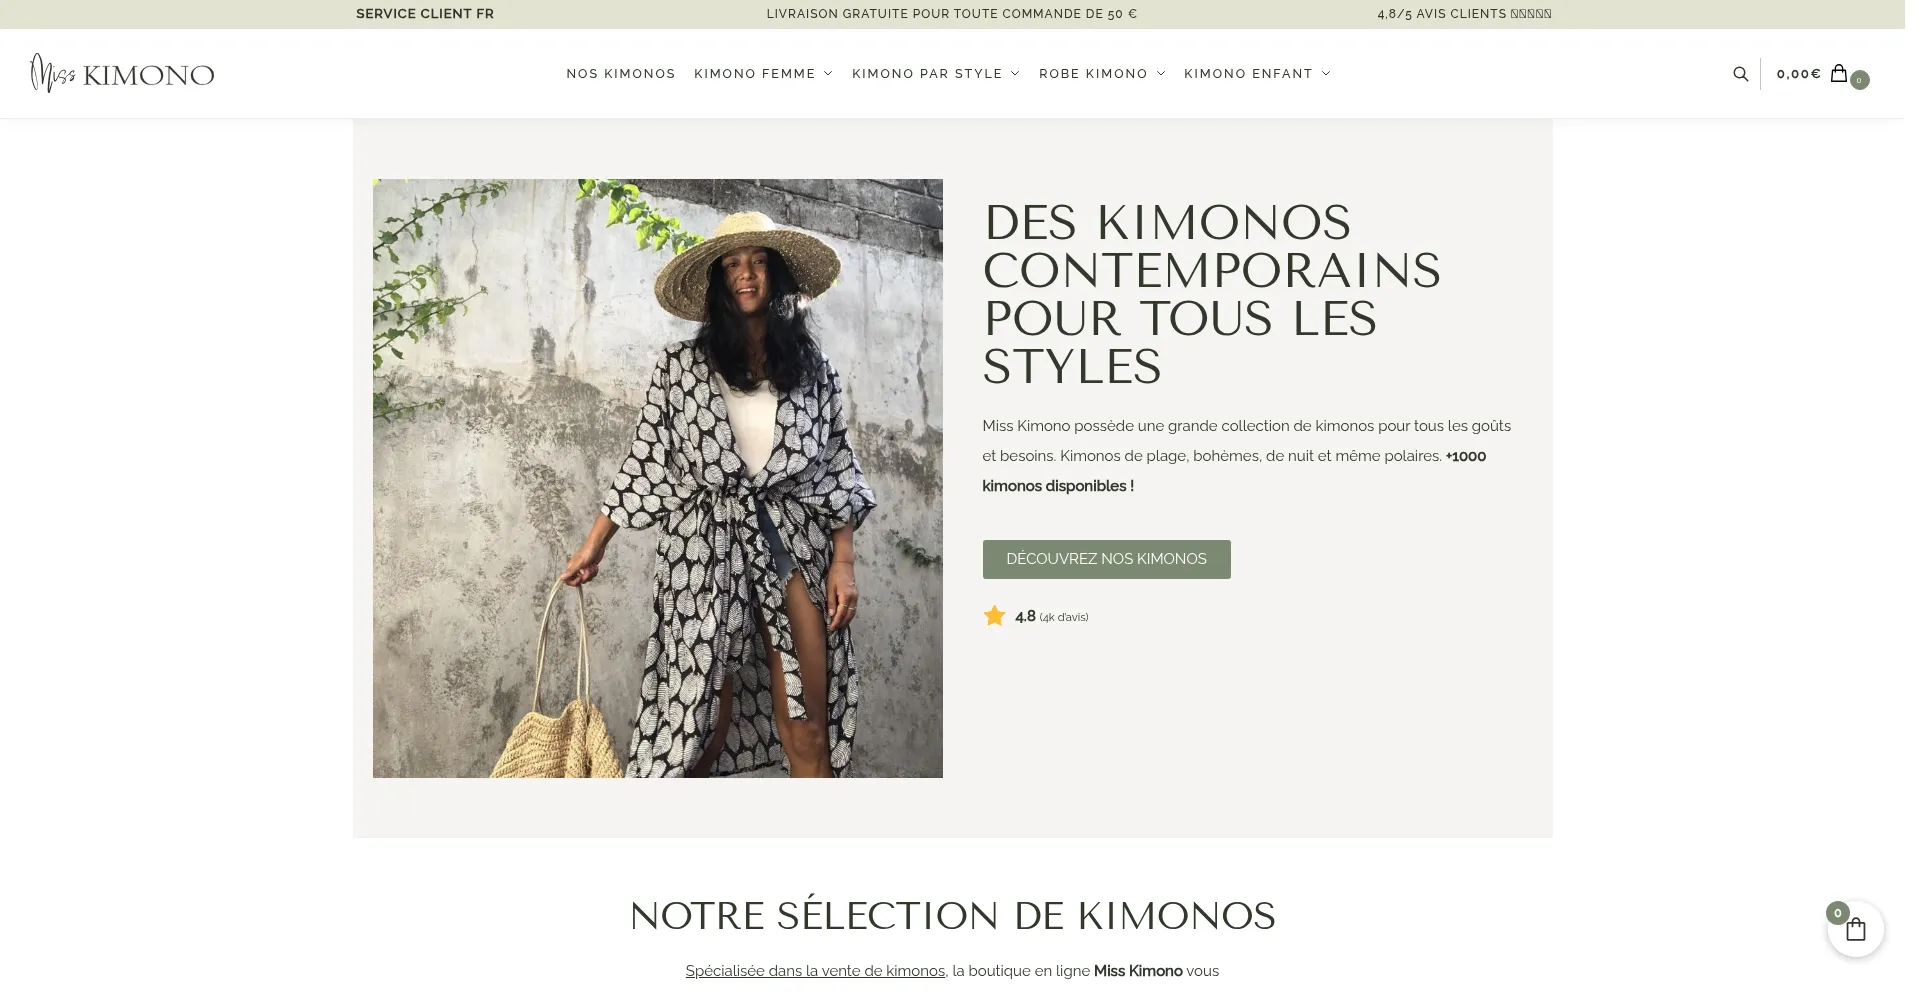
Task: Open the Nos Kimonos menu item
Action: coord(621,74)
